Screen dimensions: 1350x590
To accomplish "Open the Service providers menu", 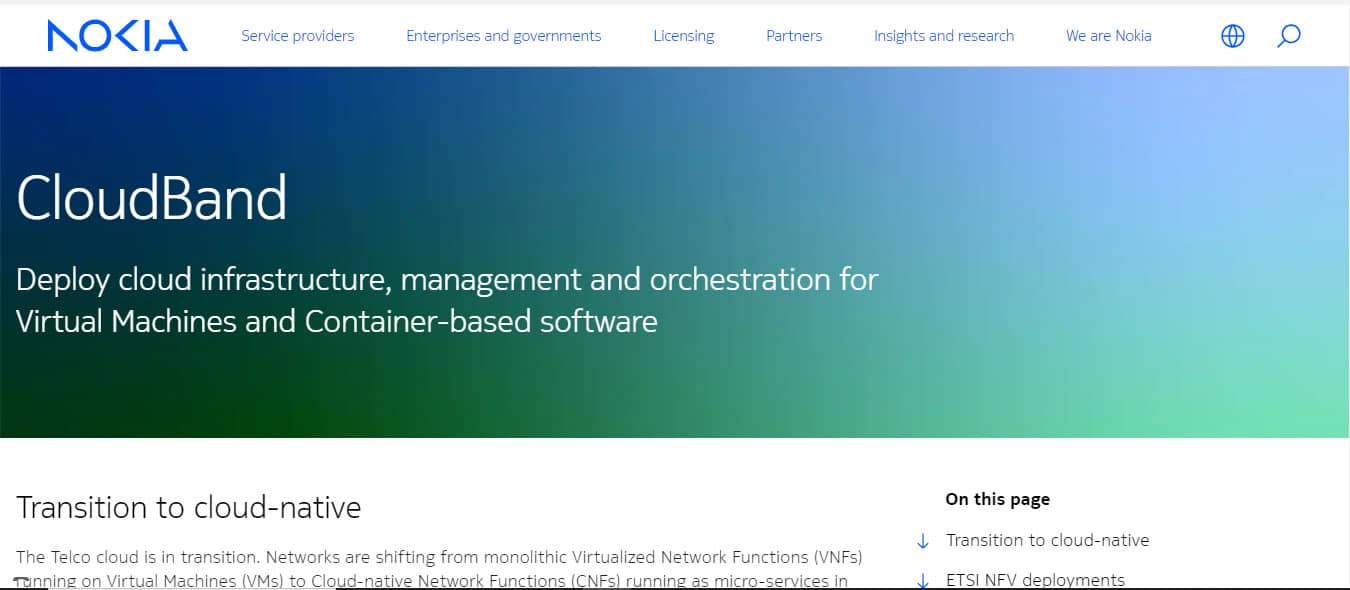I will click(297, 35).
